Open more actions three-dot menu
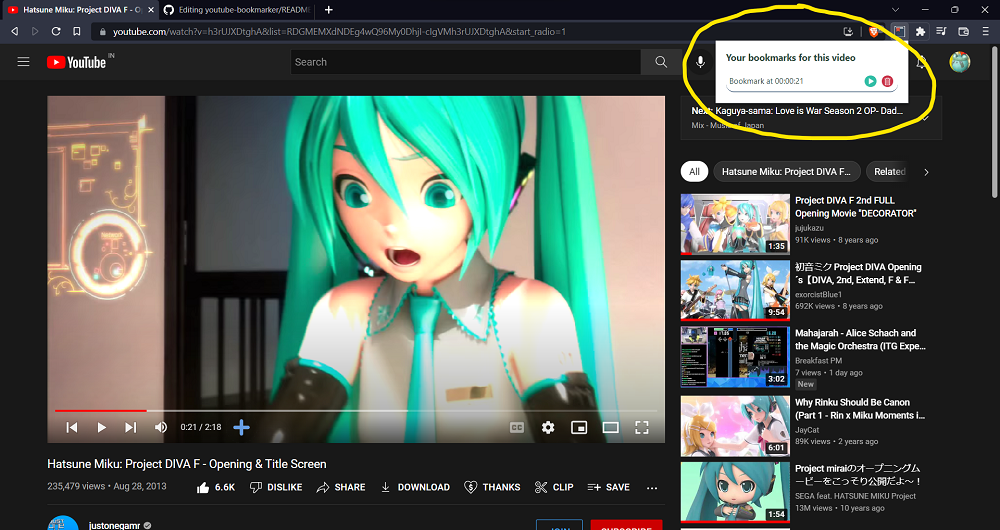Screen dimensions: 1000x530 (652, 487)
